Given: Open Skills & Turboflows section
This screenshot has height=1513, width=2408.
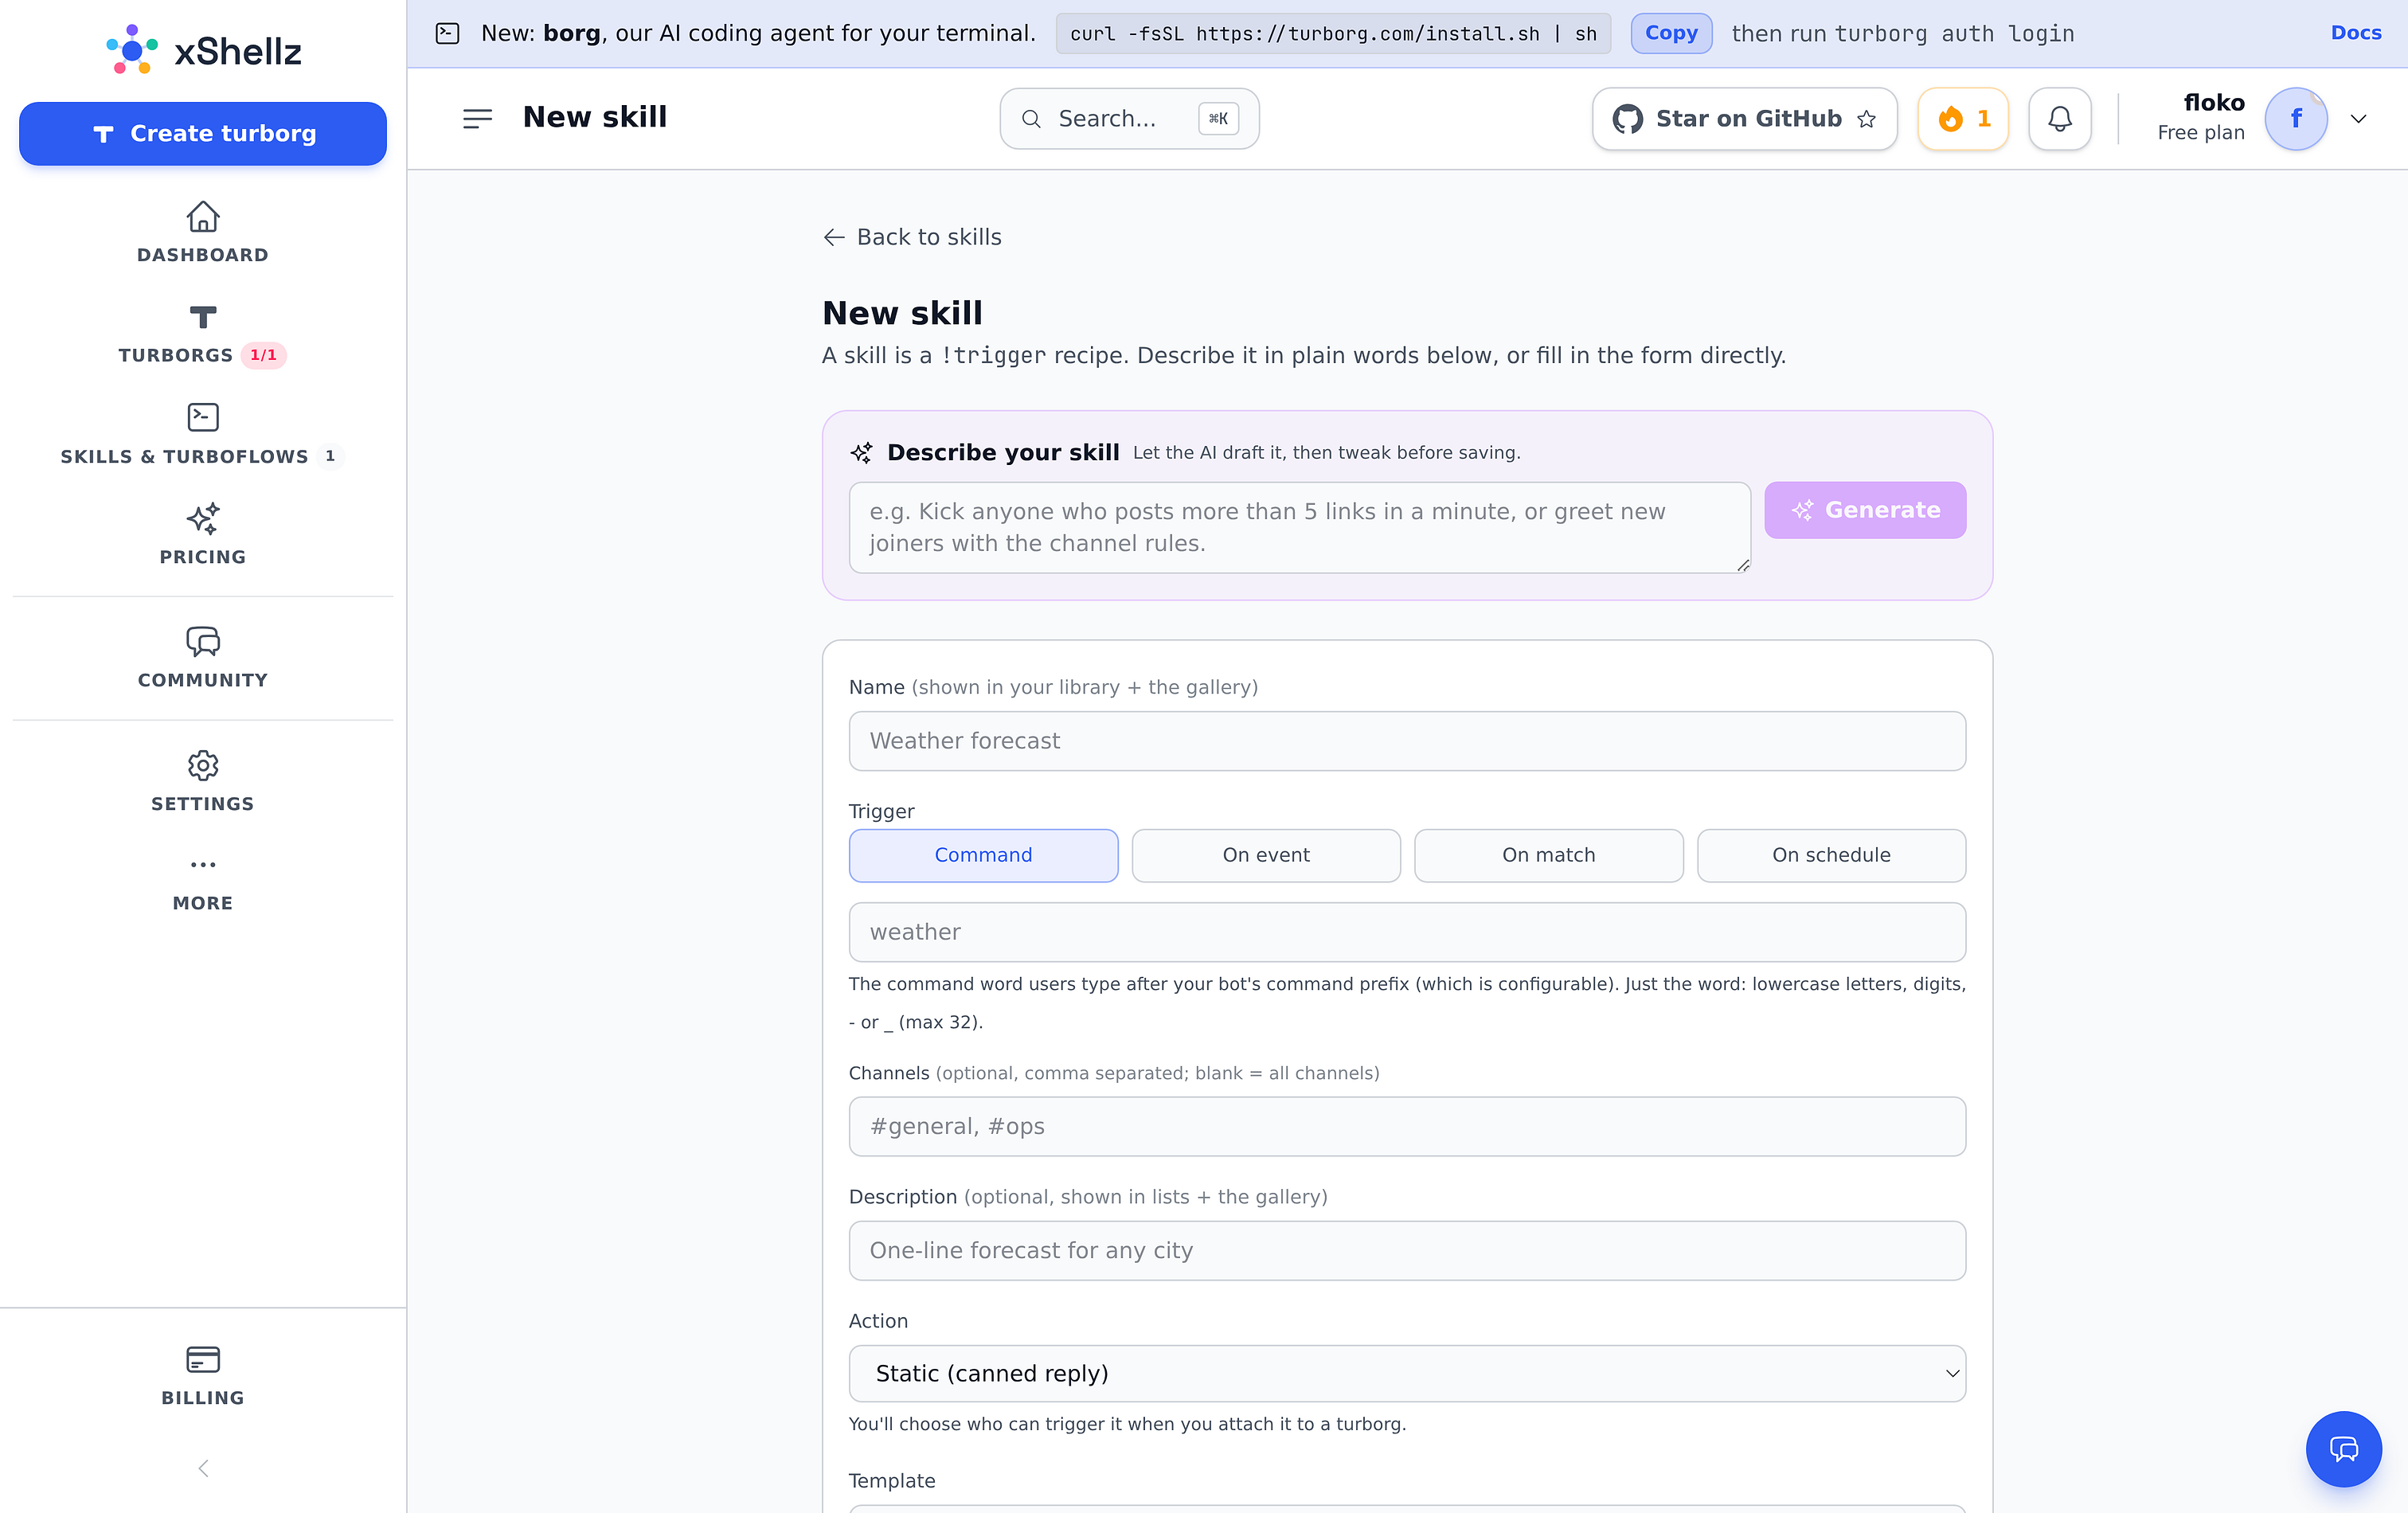Looking at the screenshot, I should tap(203, 435).
